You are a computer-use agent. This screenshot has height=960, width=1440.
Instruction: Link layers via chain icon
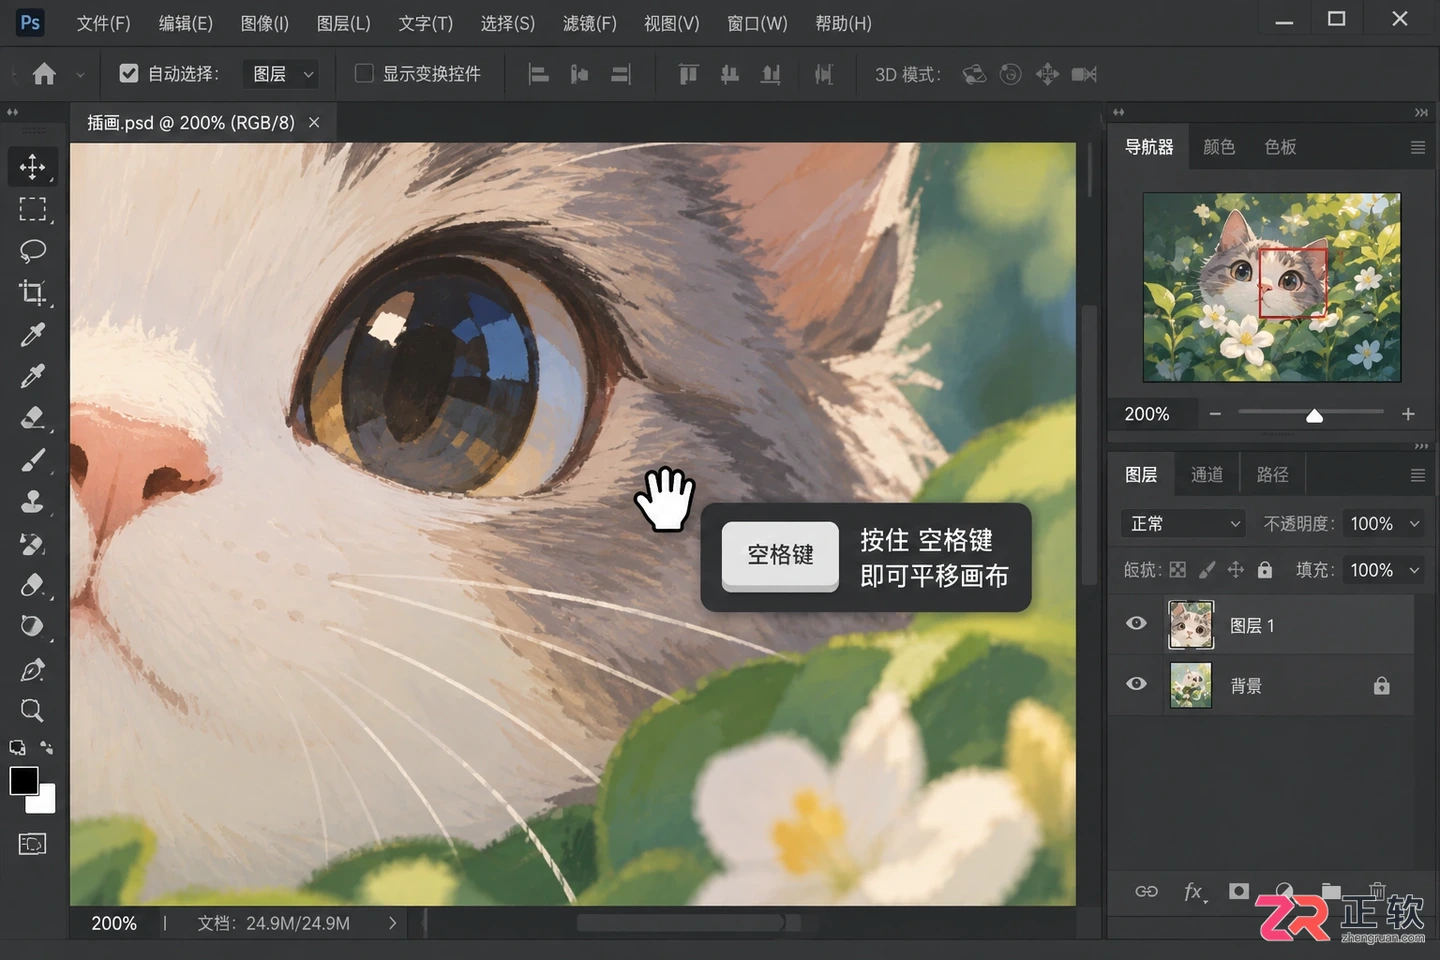click(x=1146, y=891)
